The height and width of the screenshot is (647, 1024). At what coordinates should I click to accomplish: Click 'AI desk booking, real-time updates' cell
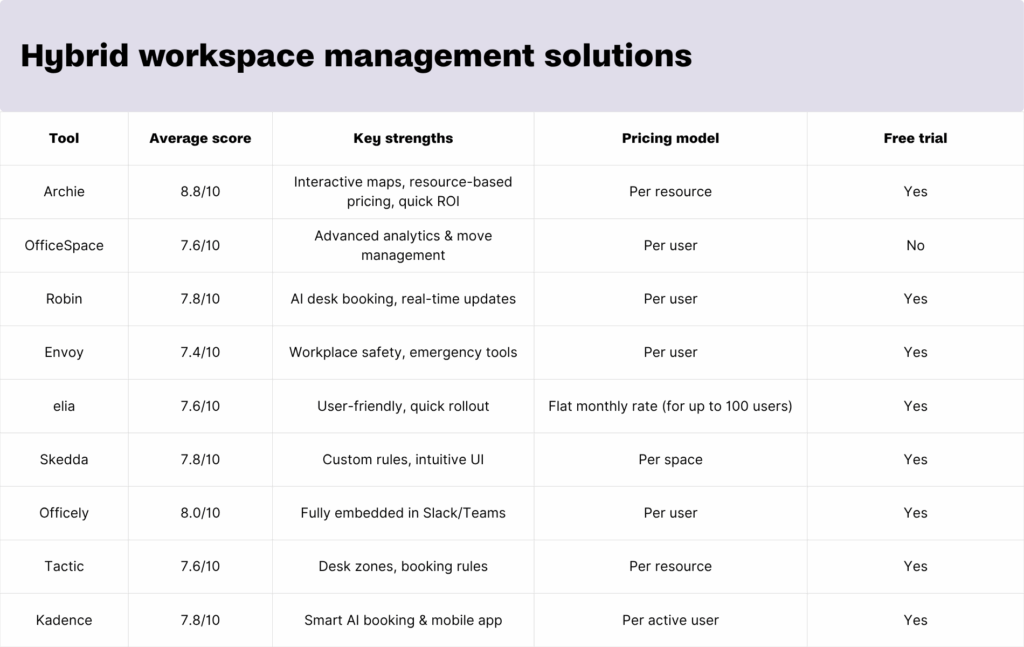click(403, 299)
